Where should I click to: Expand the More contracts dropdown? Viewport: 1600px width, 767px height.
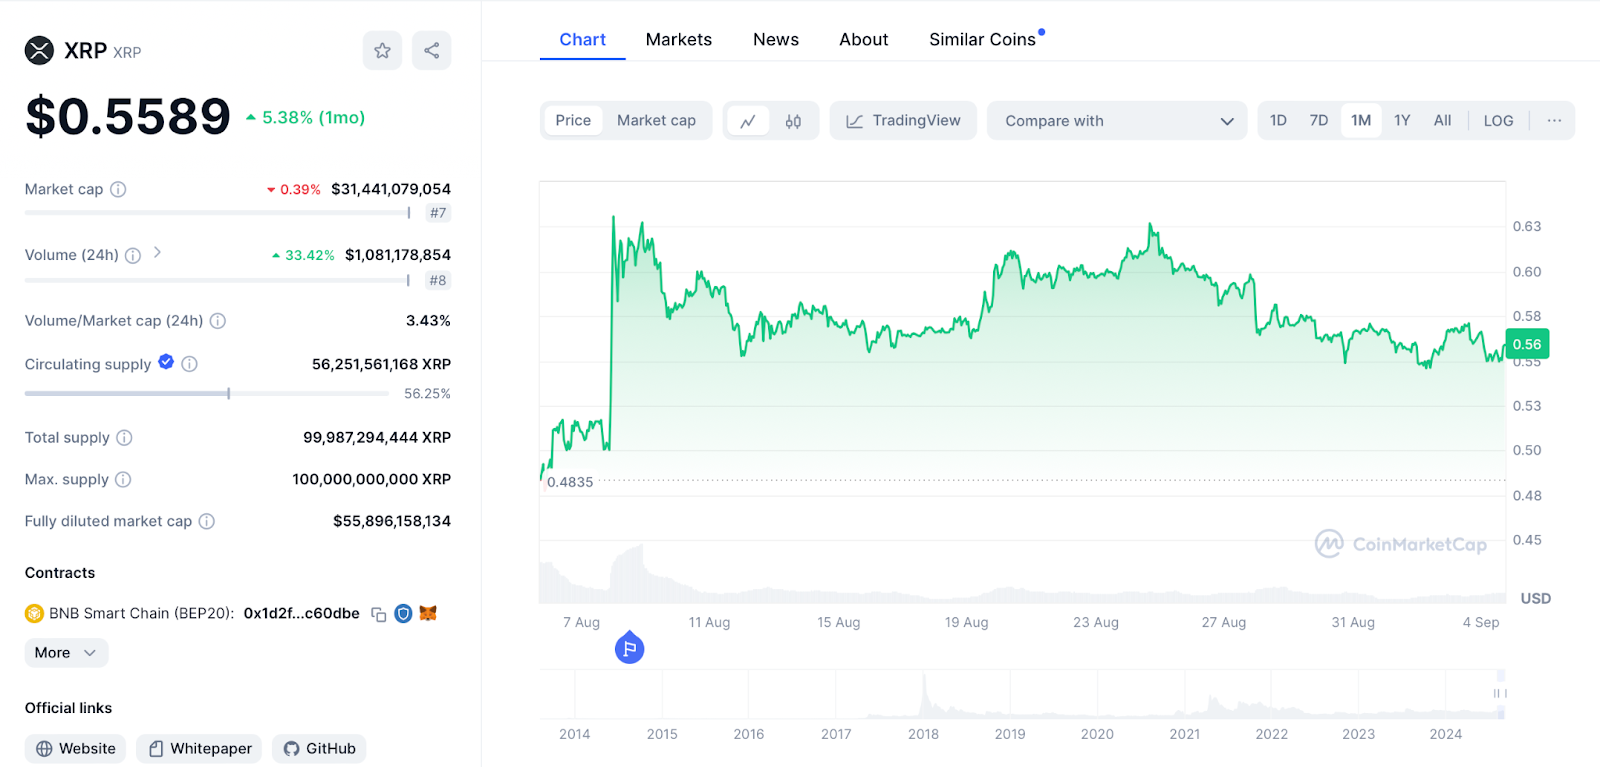tap(66, 653)
